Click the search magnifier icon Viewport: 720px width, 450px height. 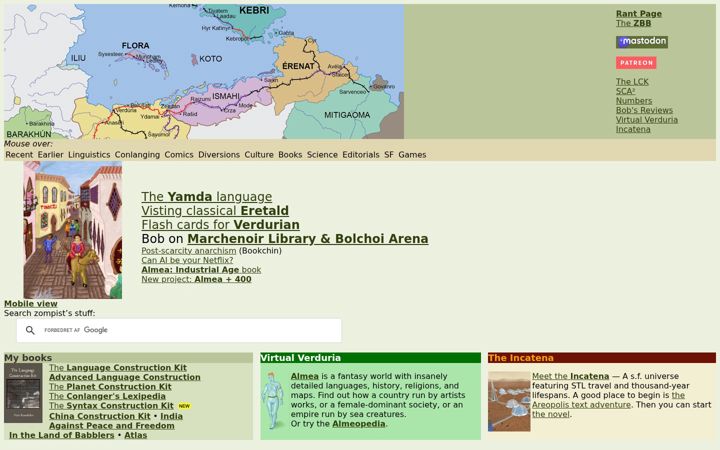click(30, 330)
